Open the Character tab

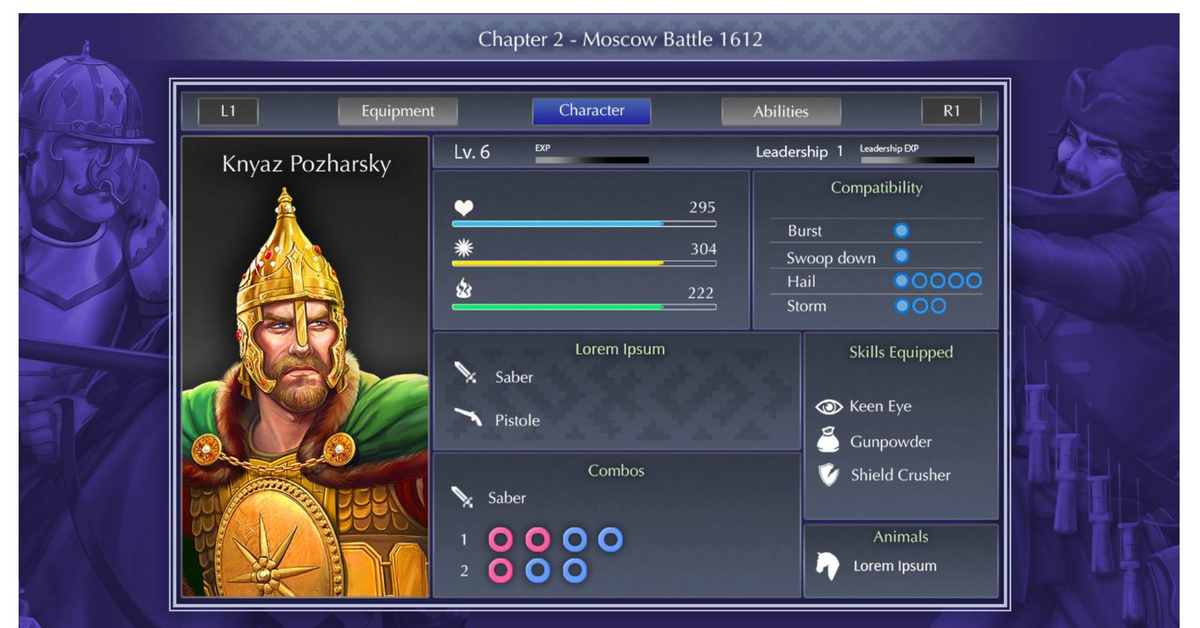click(591, 111)
